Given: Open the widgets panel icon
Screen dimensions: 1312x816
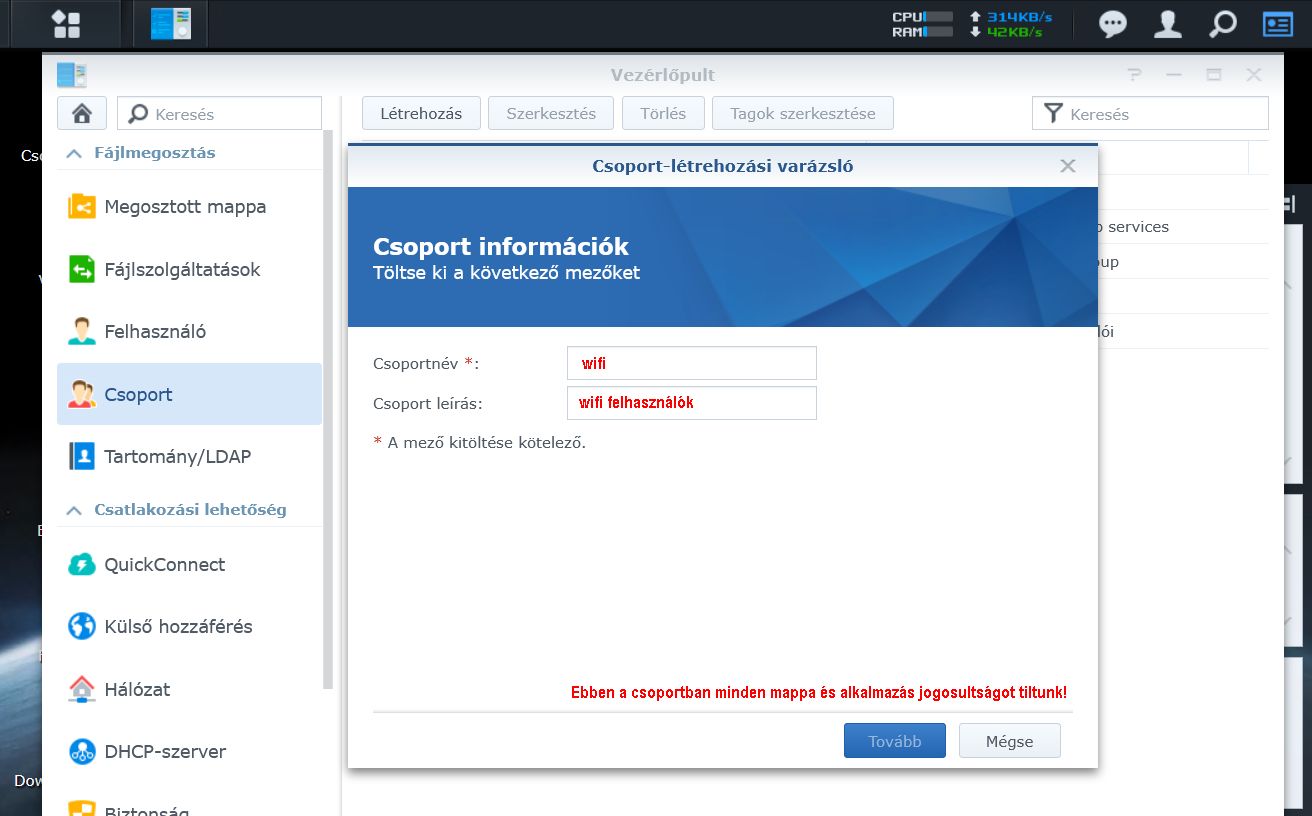Looking at the screenshot, I should [1277, 24].
